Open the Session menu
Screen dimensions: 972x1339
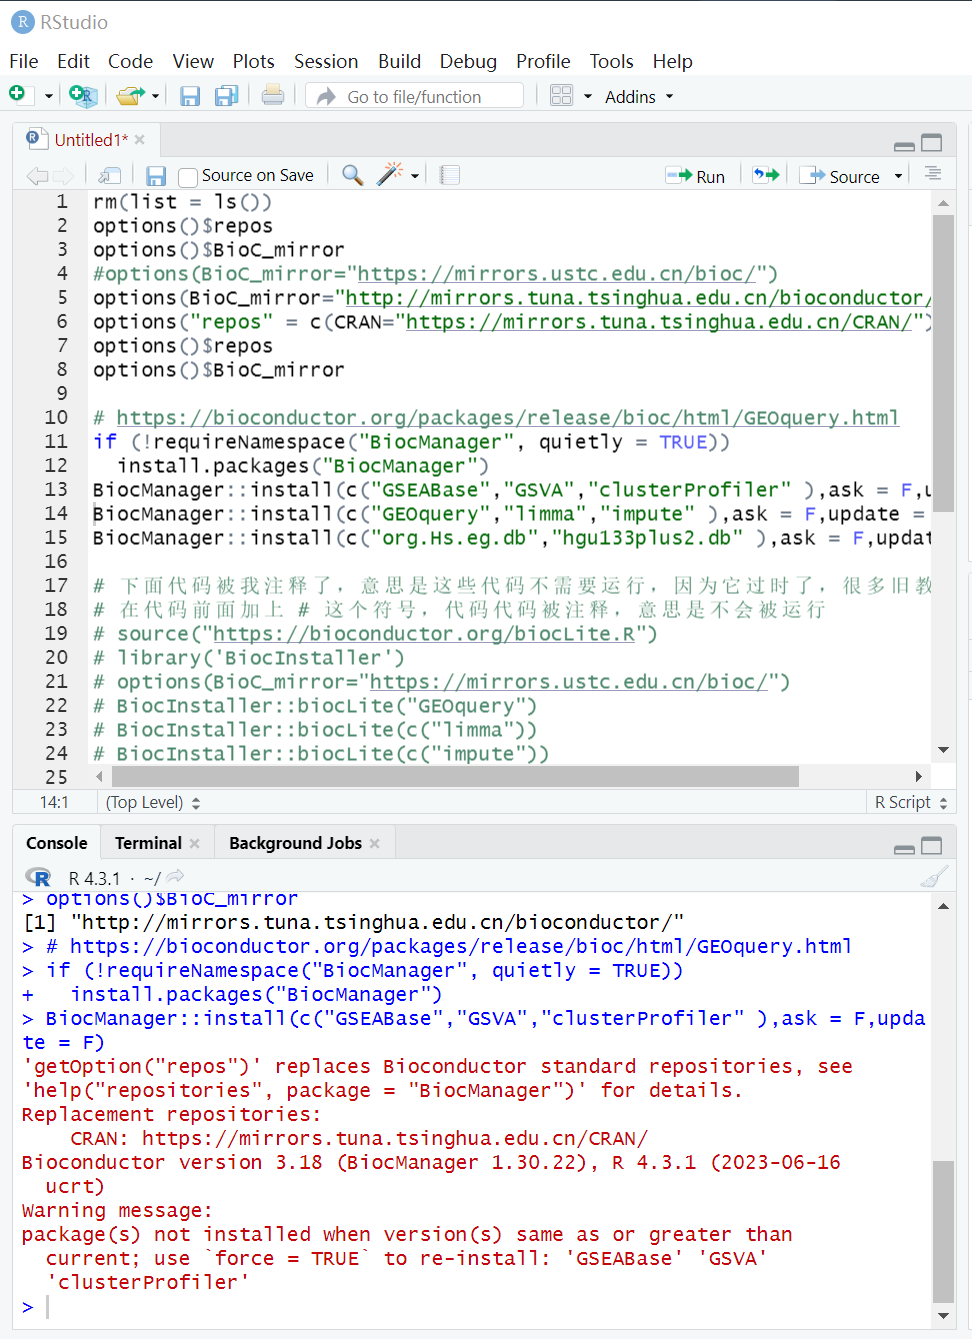(x=326, y=61)
